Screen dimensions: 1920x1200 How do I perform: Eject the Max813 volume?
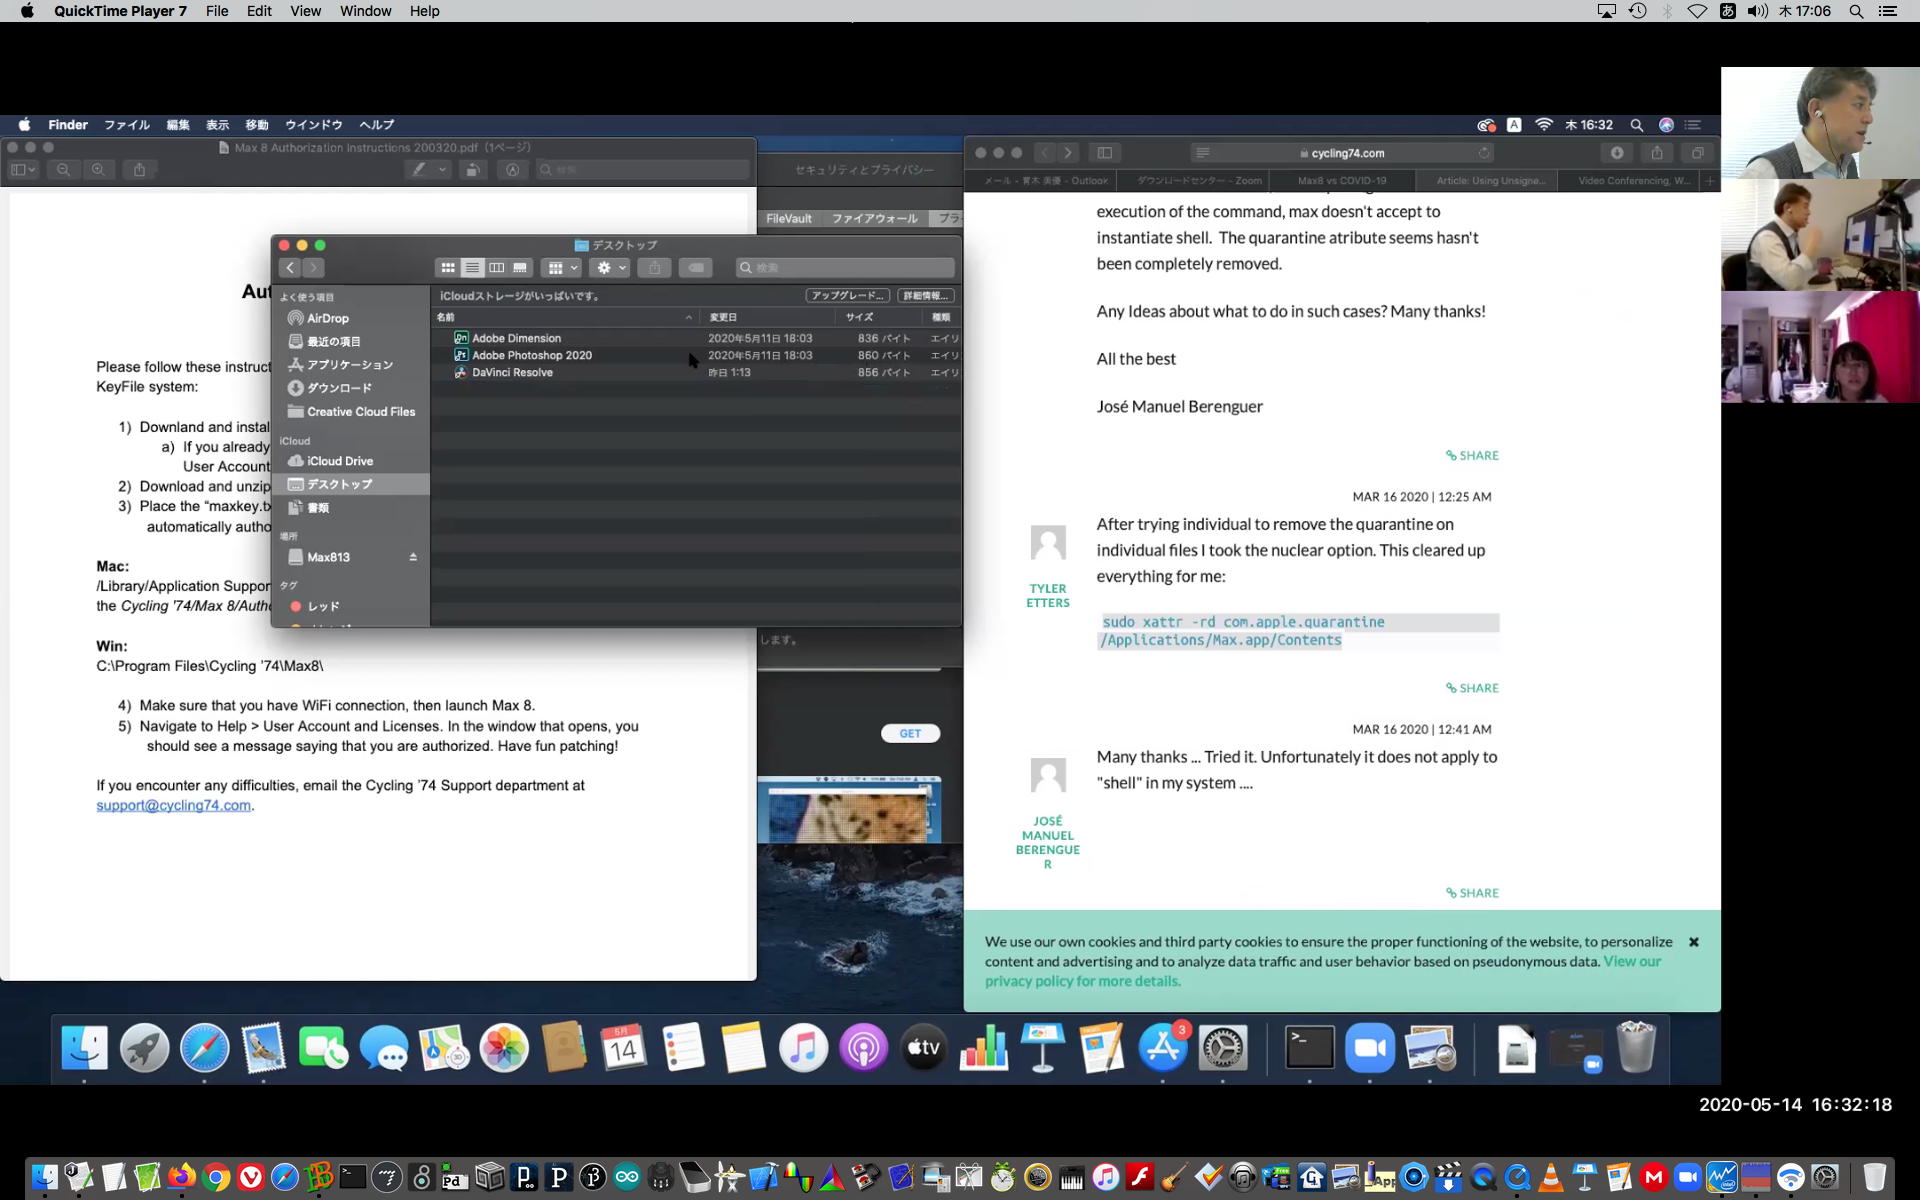[413, 557]
